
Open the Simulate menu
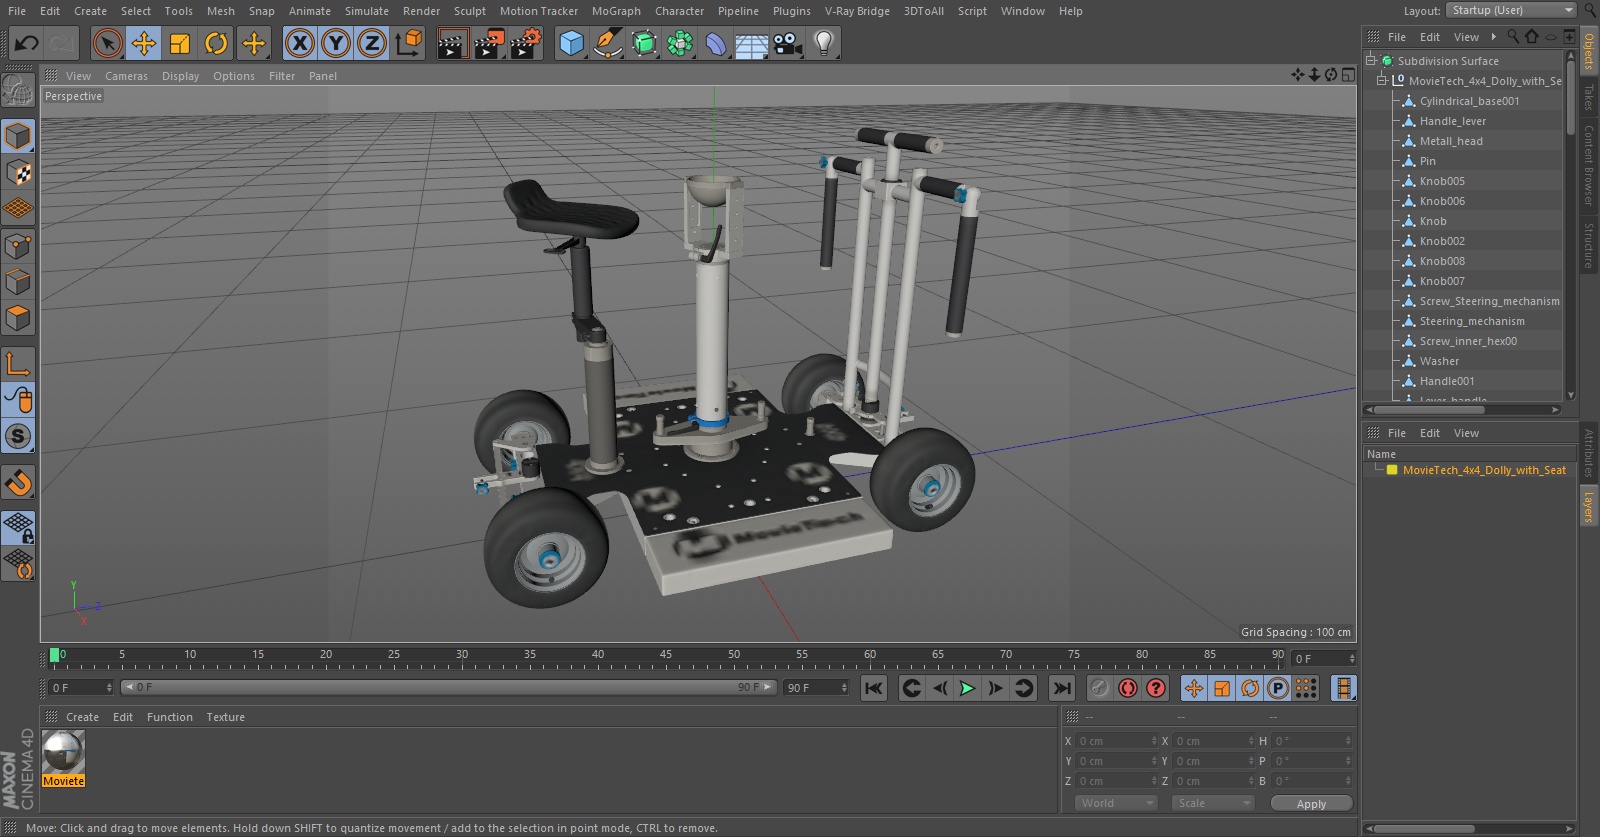367,11
